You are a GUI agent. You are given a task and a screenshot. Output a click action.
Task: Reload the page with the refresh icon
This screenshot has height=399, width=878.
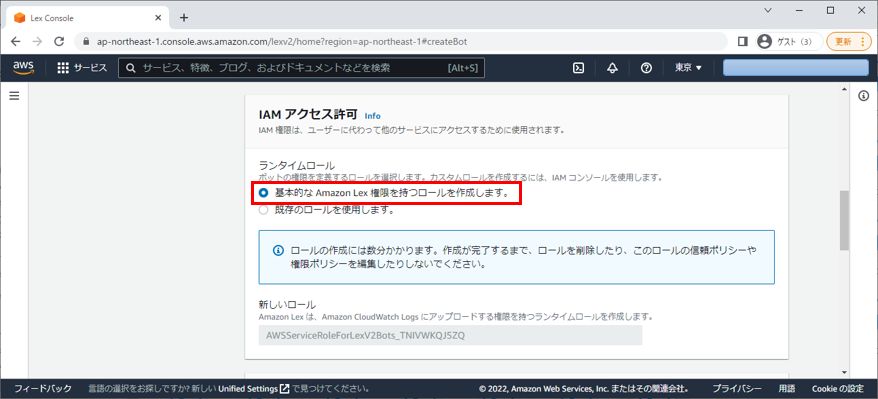(x=59, y=41)
